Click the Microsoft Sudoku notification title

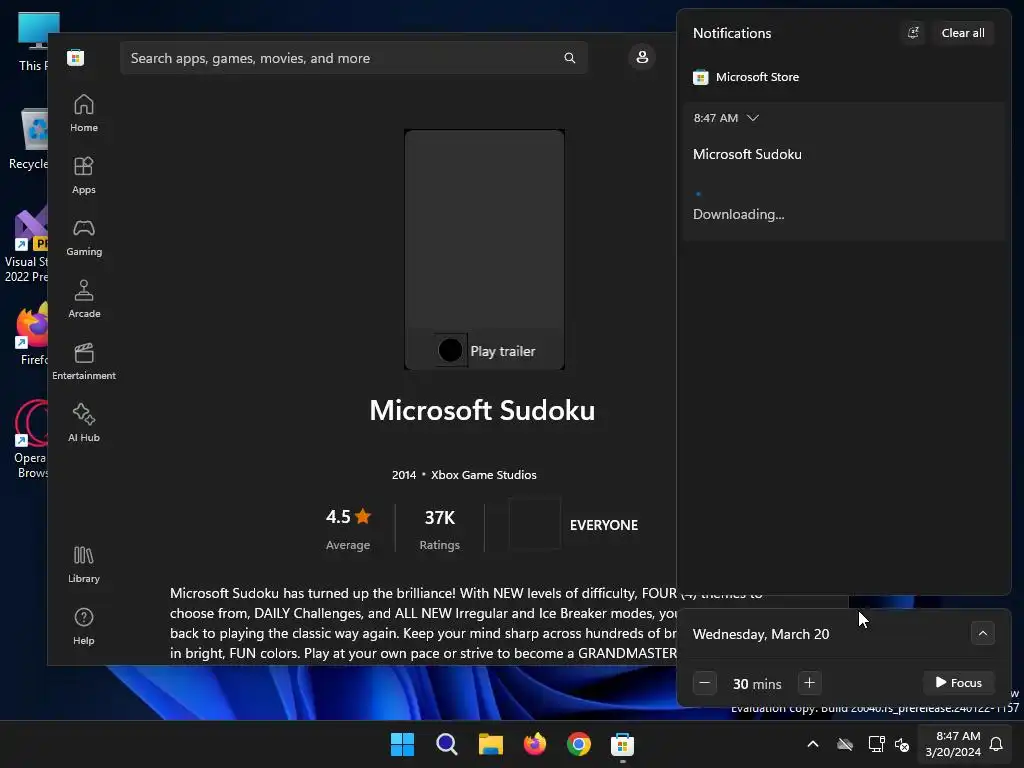point(747,155)
